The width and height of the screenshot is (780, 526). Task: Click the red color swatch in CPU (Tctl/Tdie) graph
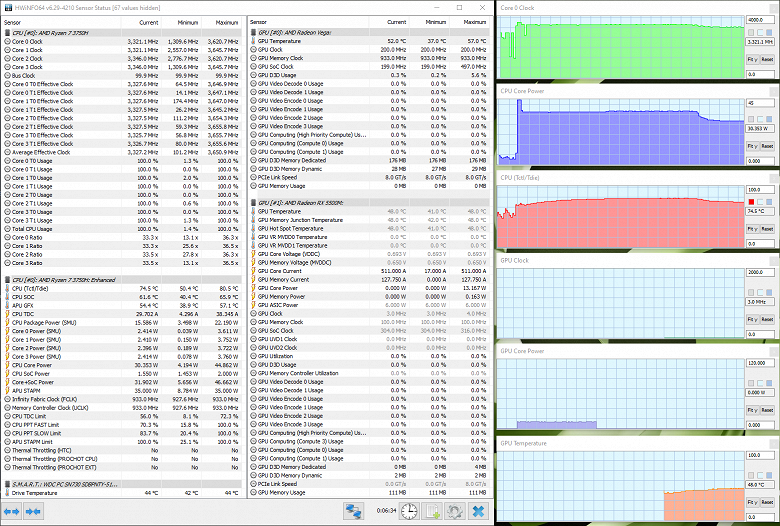click(x=751, y=202)
